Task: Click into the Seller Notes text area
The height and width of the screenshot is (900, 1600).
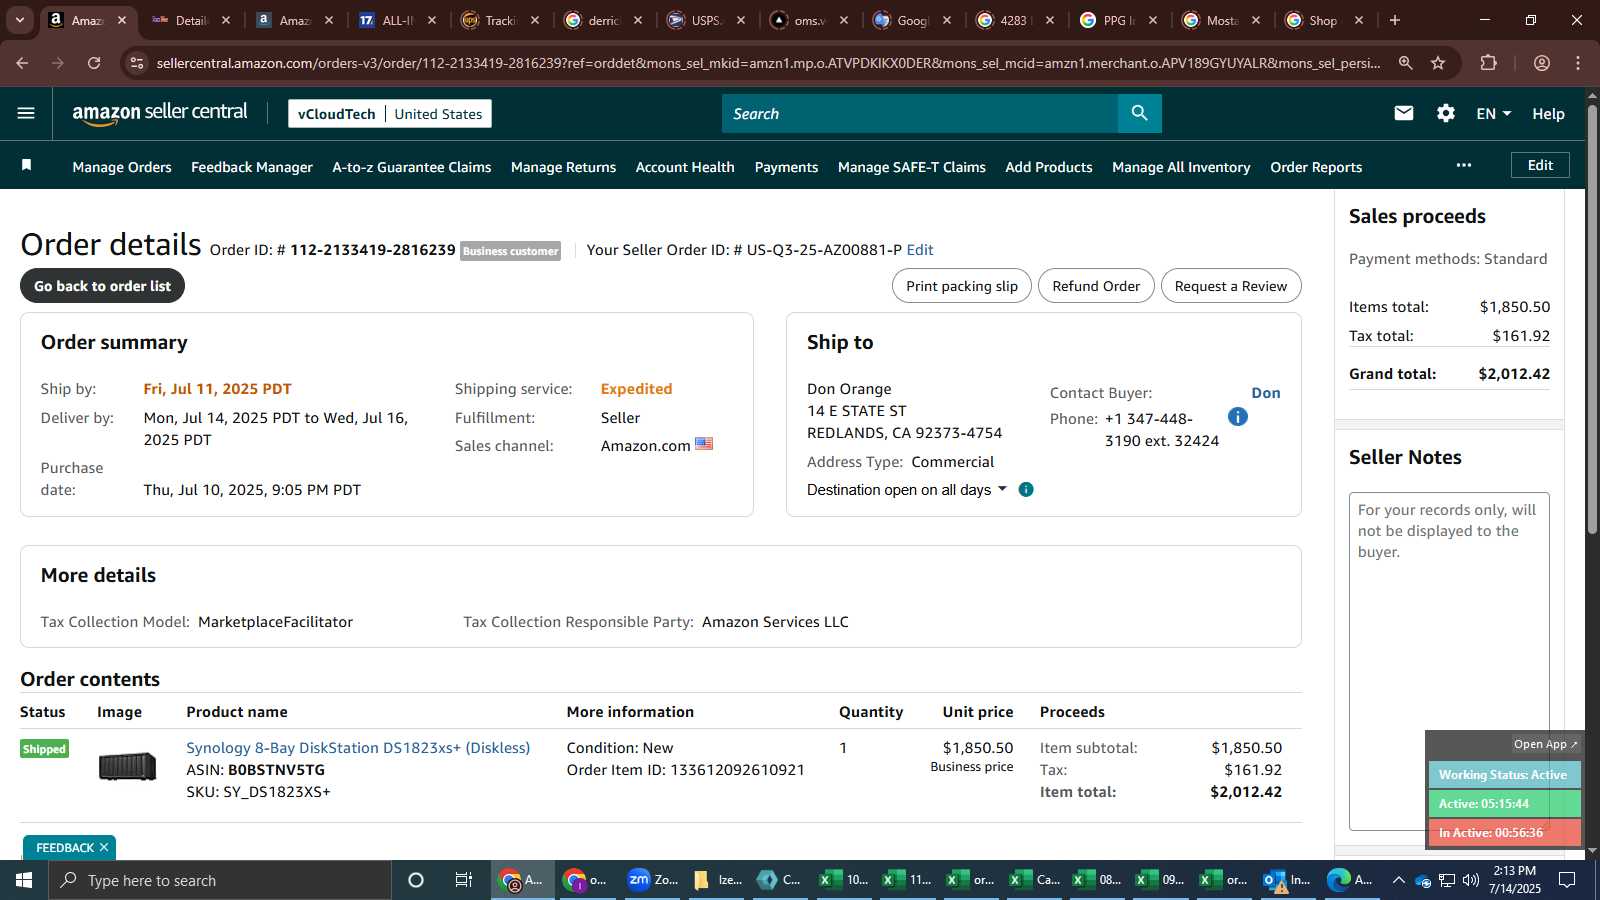Action: click(x=1449, y=661)
